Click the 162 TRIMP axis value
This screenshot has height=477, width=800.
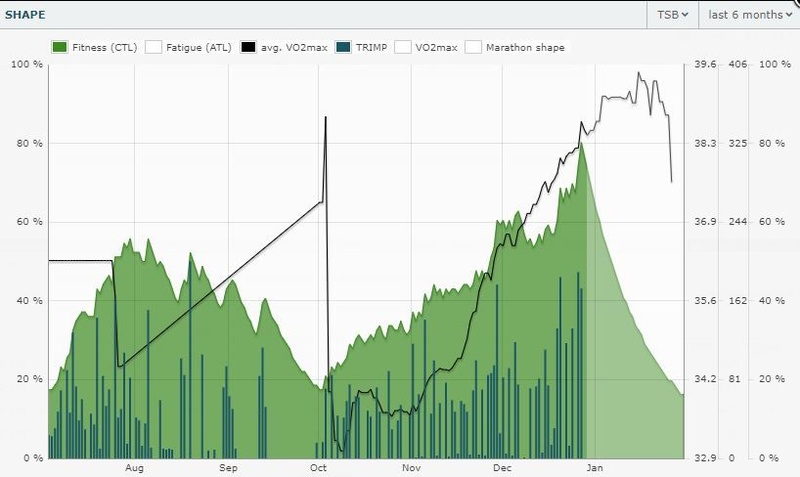click(738, 300)
